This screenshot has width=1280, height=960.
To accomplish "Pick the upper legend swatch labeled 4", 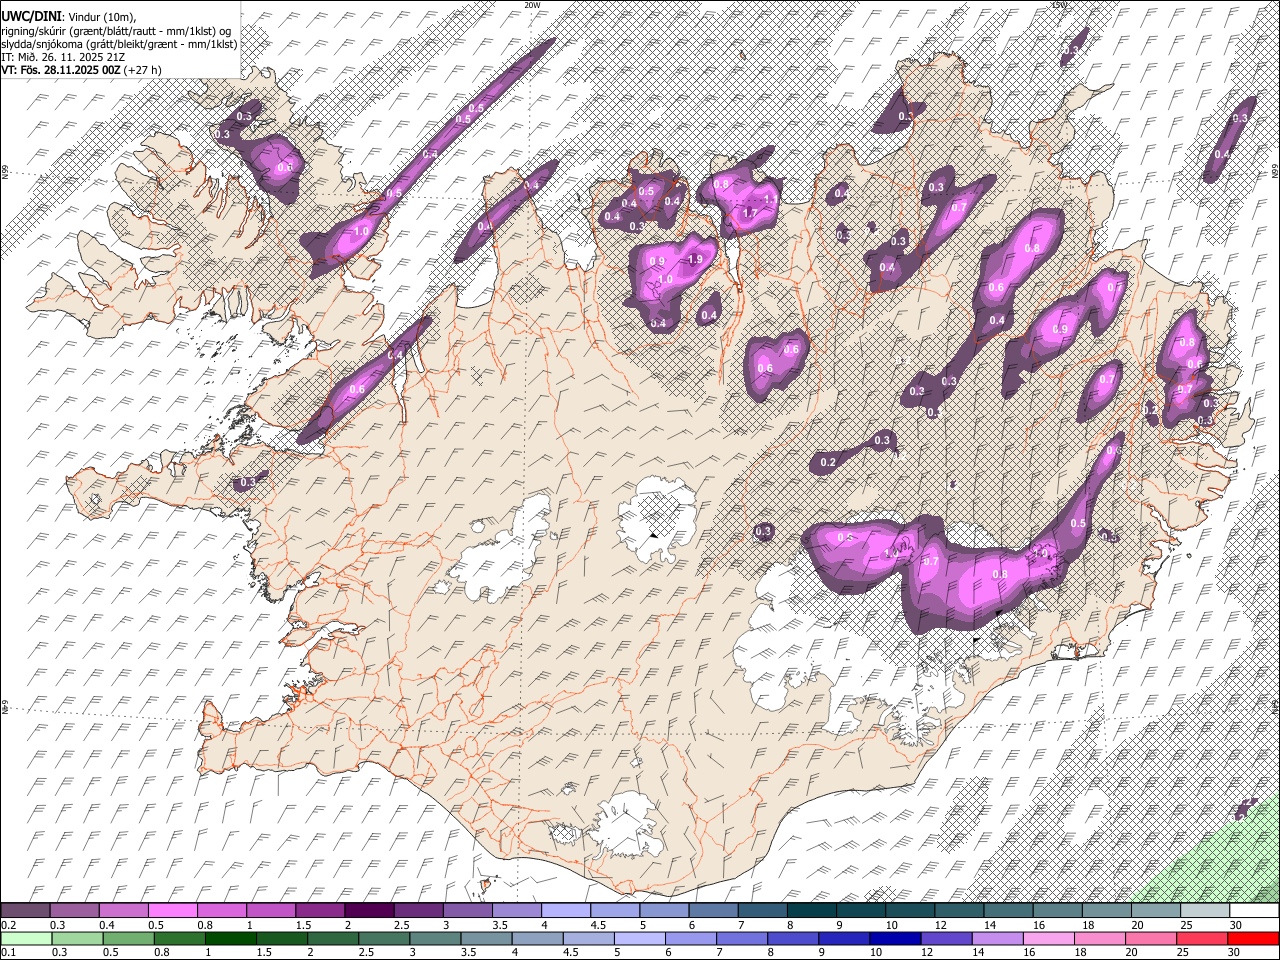I will pos(564,911).
